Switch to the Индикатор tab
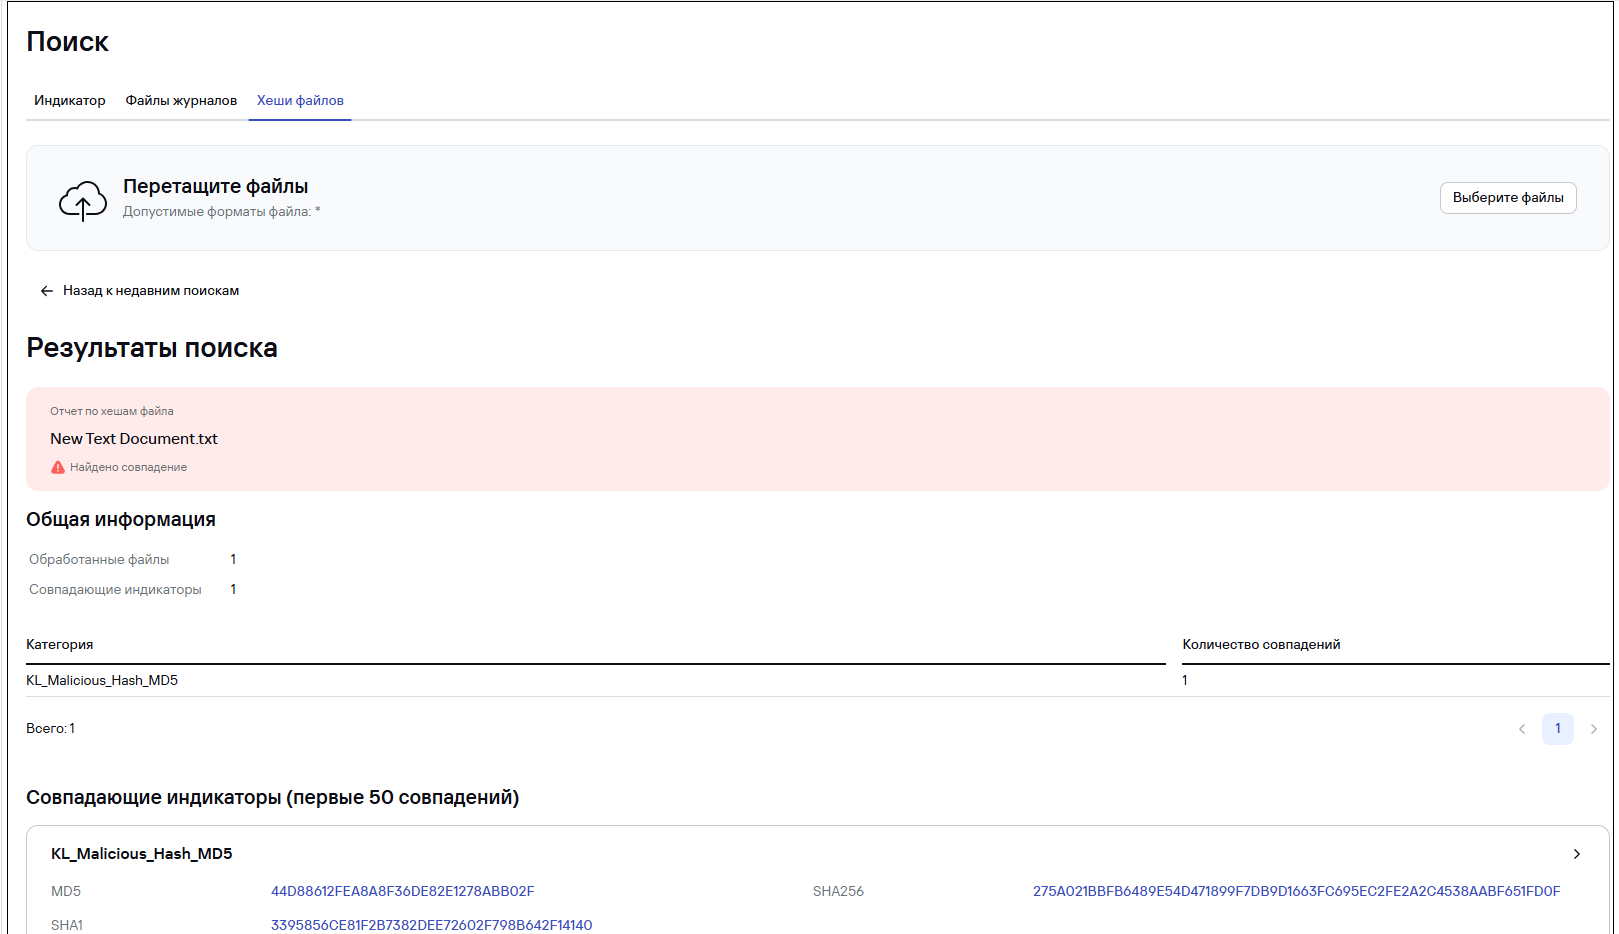The height and width of the screenshot is (934, 1619). pyautogui.click(x=70, y=100)
